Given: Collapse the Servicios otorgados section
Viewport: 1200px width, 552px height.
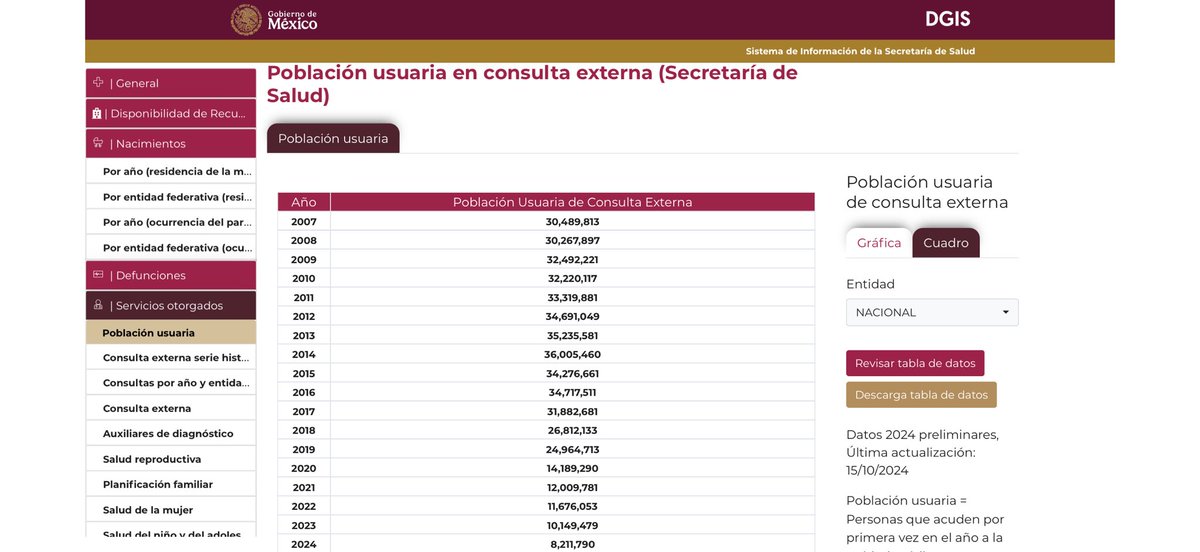Looking at the screenshot, I should click(x=171, y=305).
